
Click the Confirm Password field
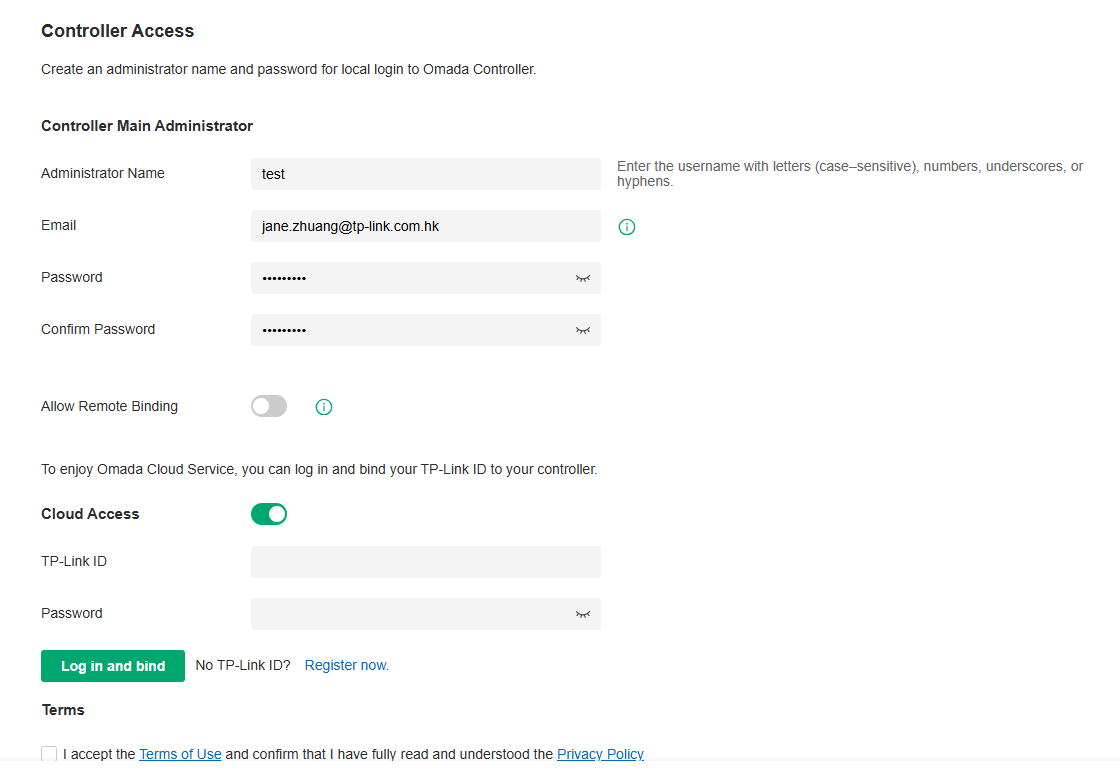410,330
